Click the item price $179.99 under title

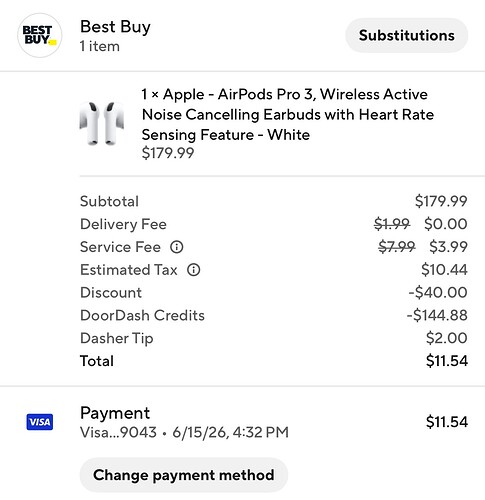[x=168, y=153]
